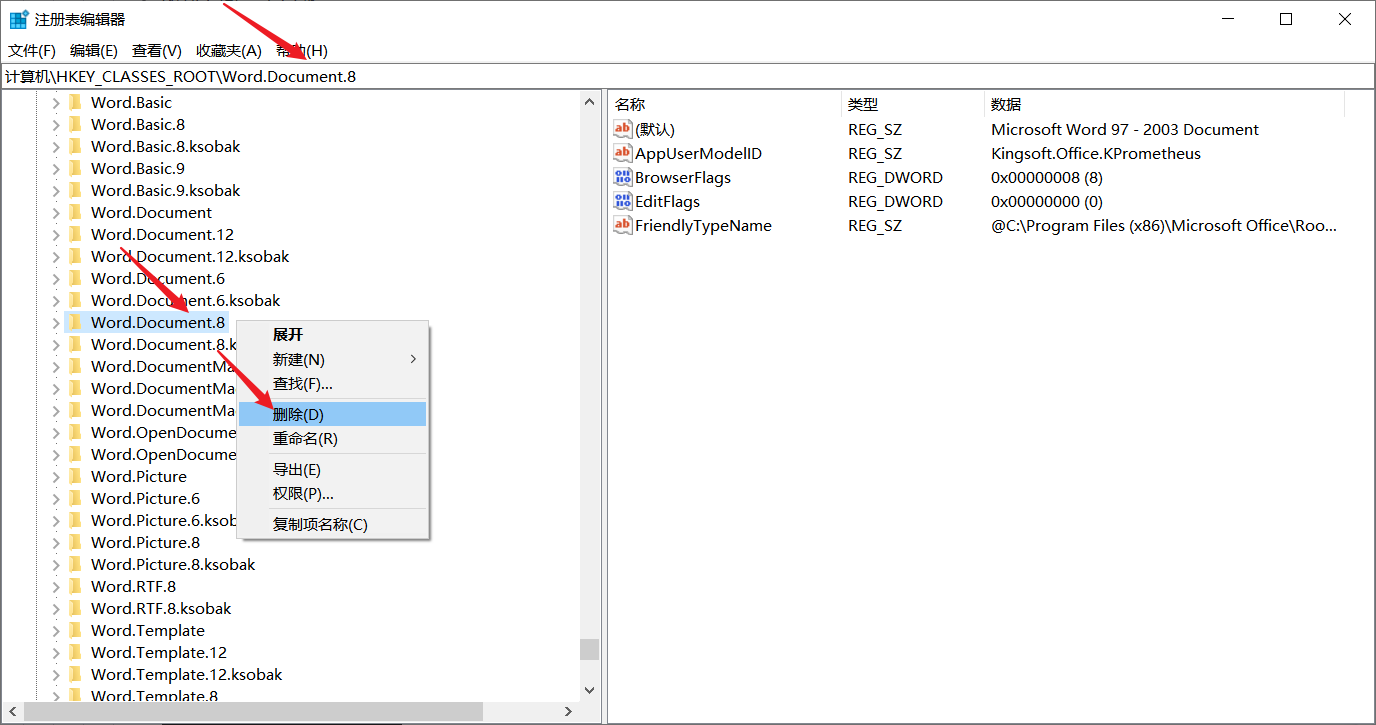The height and width of the screenshot is (725, 1376).
Task: Choose 重命名(R) in the context menu
Action: click(x=332, y=438)
